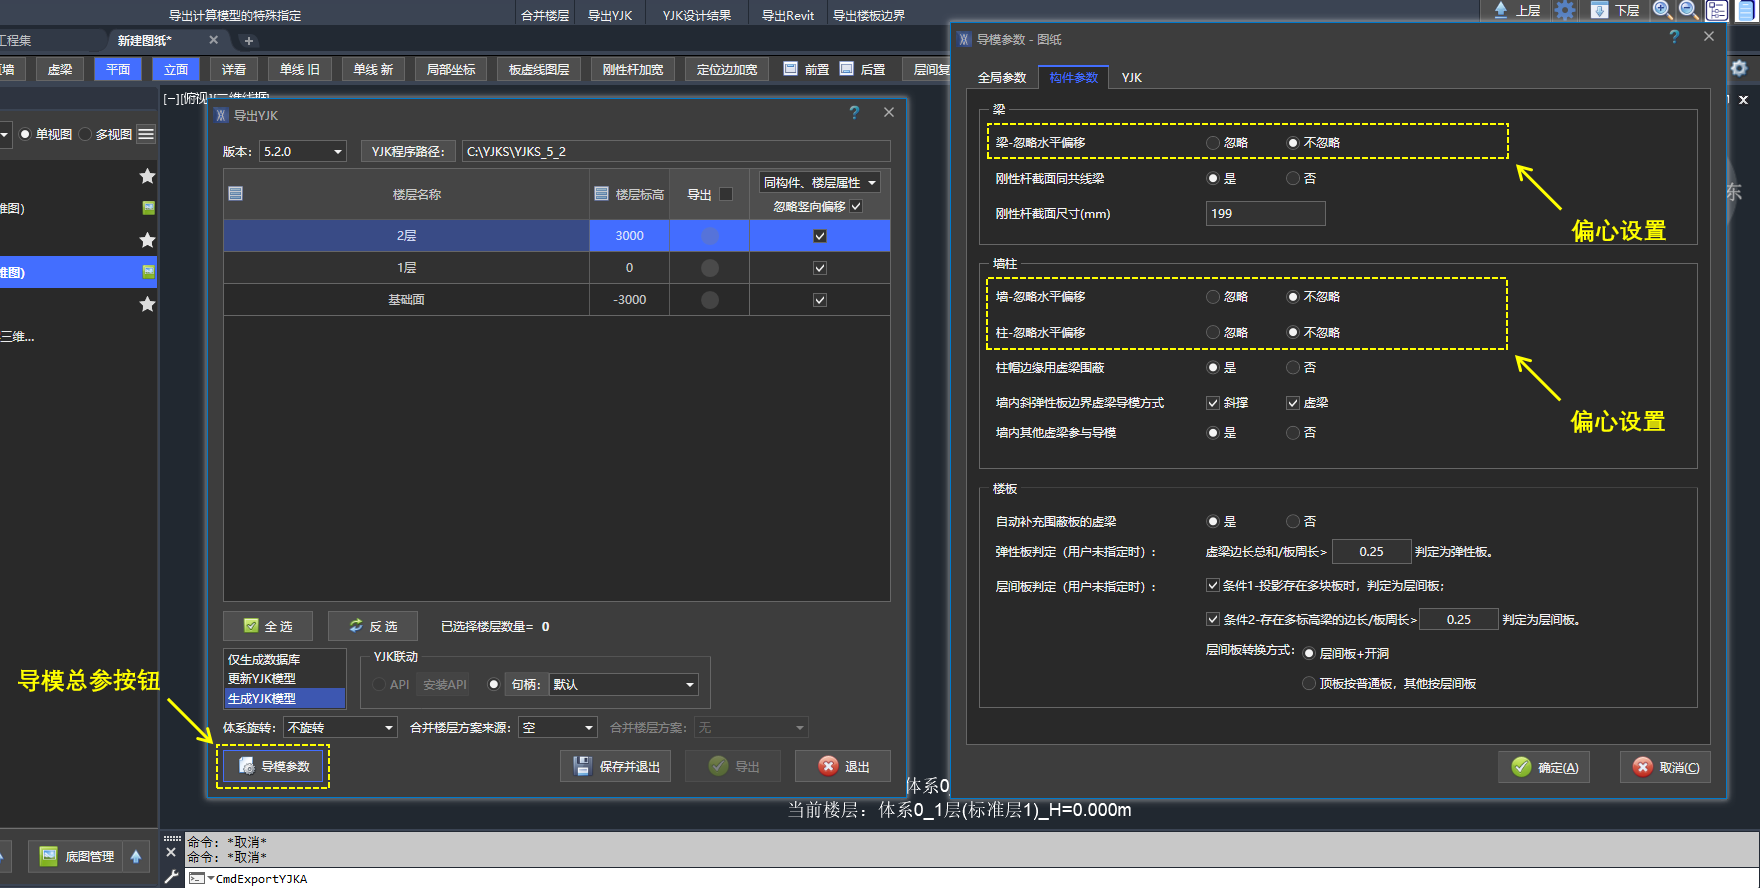Image resolution: width=1760 pixels, height=888 pixels.
Task: Click the 下层 down-arrow icon
Action: pyautogui.click(x=1599, y=11)
